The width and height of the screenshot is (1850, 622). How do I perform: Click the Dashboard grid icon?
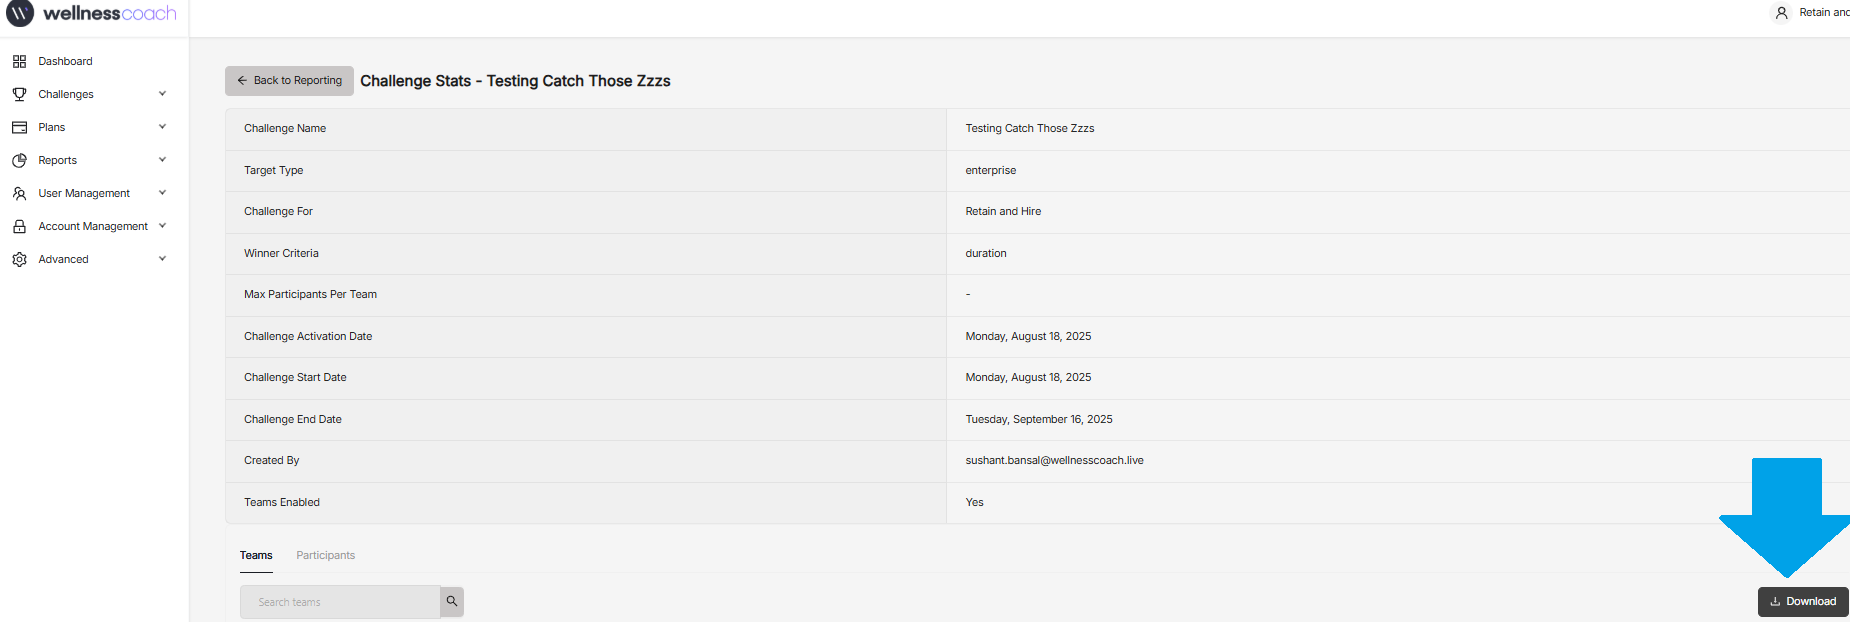click(19, 62)
